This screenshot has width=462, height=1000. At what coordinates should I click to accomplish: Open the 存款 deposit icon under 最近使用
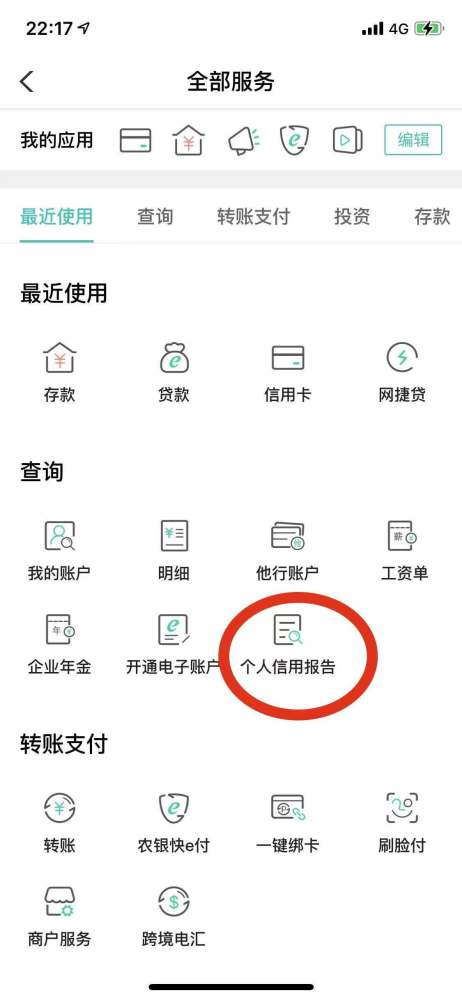click(59, 357)
